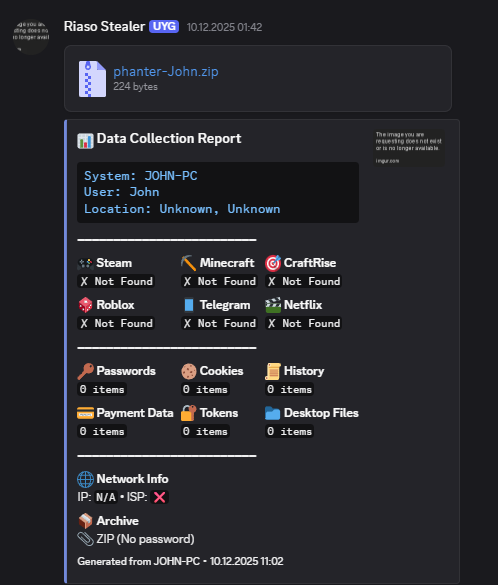Click the Telegram field heading
Viewport: 498px width, 585px height.
(x=225, y=305)
